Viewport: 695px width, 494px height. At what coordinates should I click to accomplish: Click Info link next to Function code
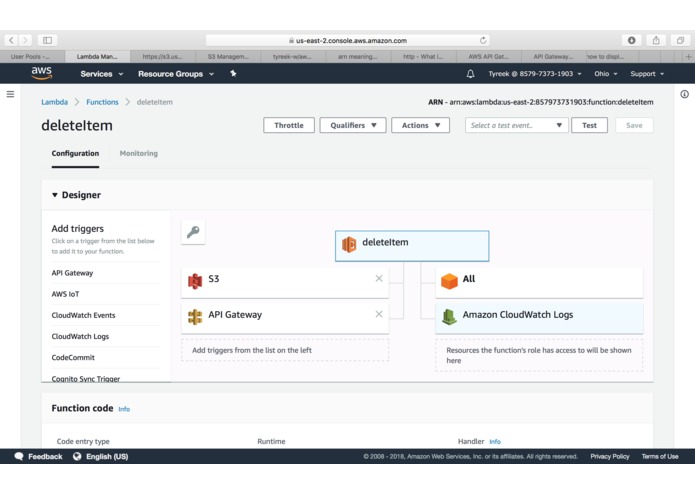coord(124,409)
